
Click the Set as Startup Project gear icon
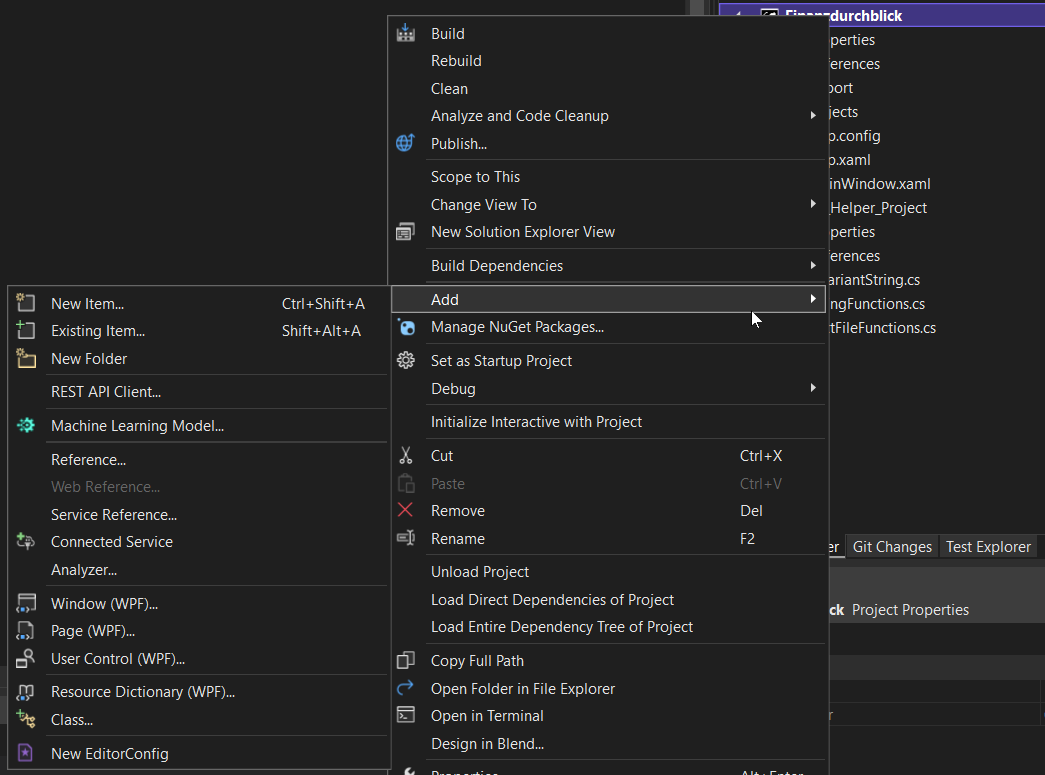coord(405,361)
